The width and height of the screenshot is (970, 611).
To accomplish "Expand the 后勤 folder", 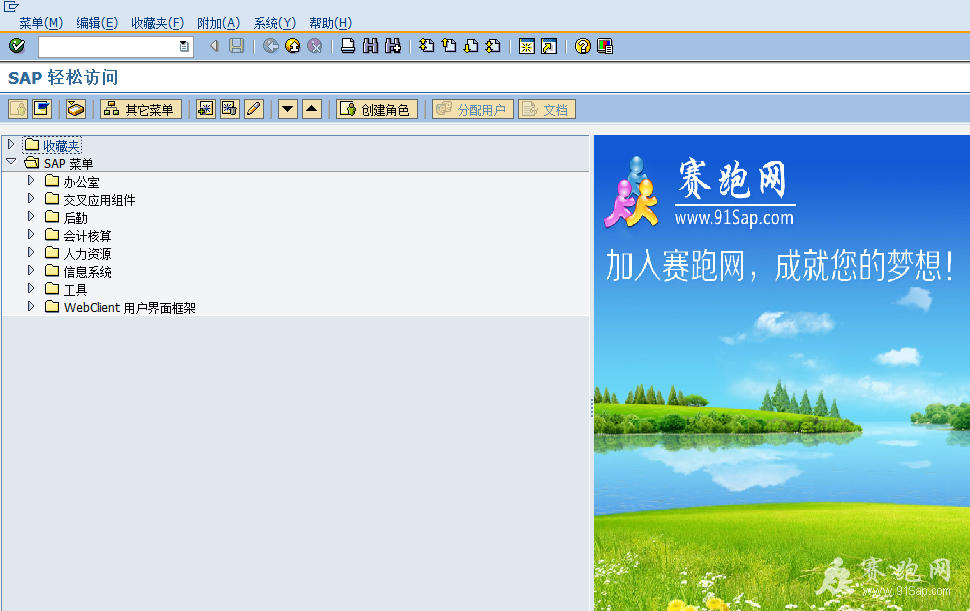I will (31, 216).
